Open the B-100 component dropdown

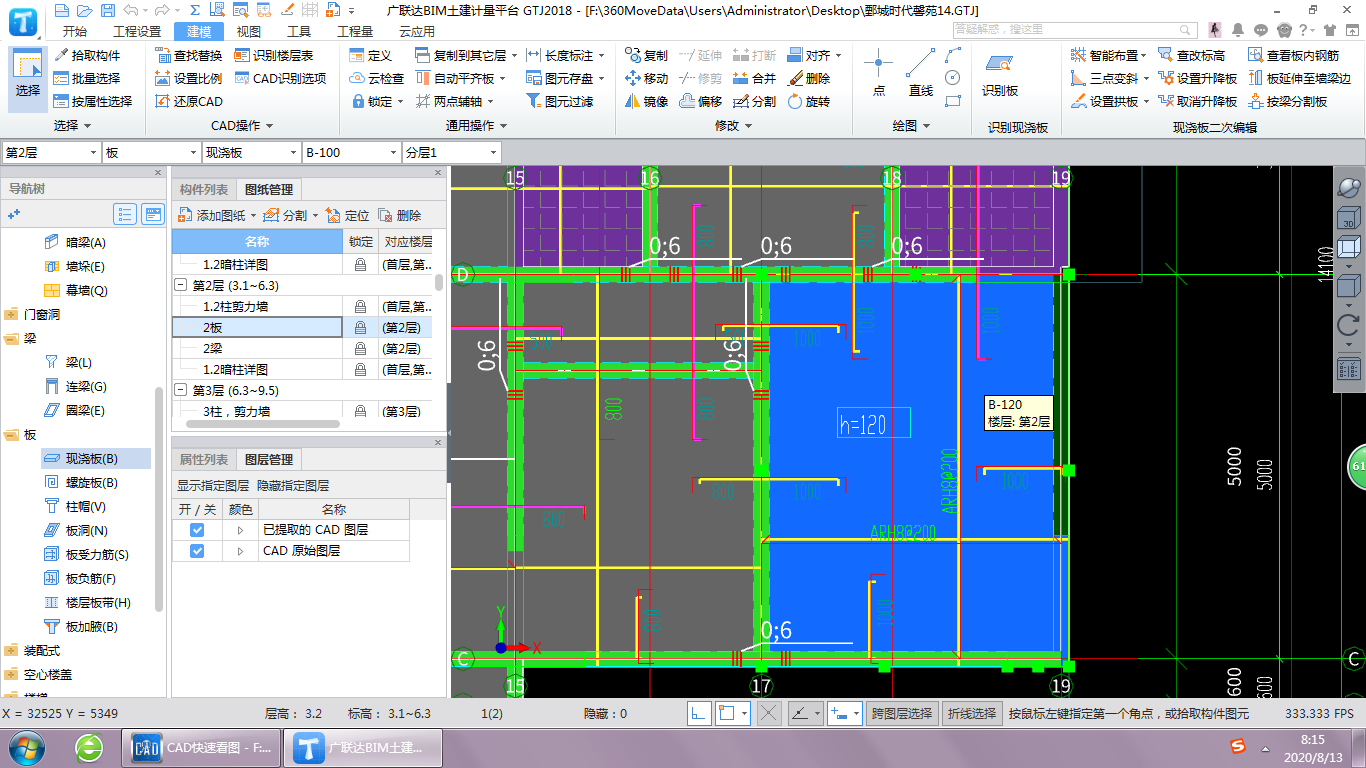click(393, 153)
